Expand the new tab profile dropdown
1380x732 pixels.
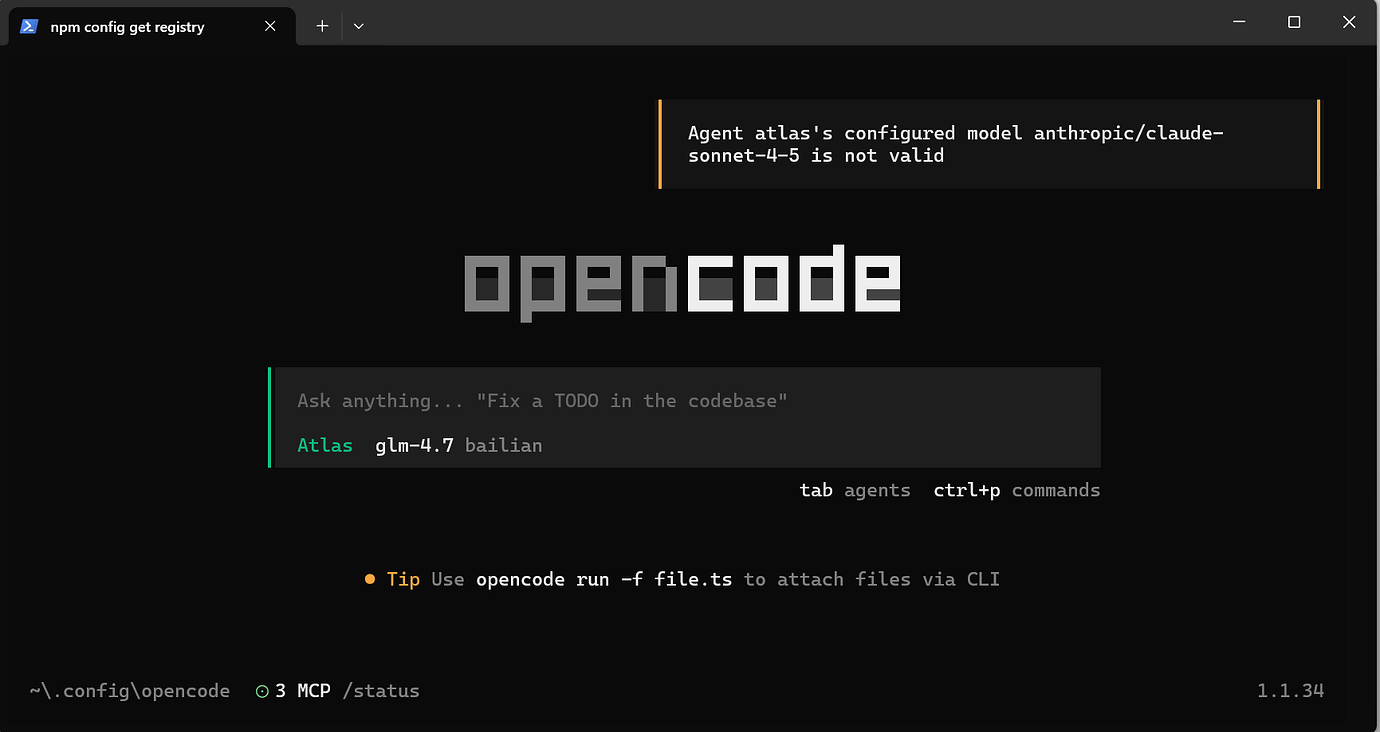359,27
